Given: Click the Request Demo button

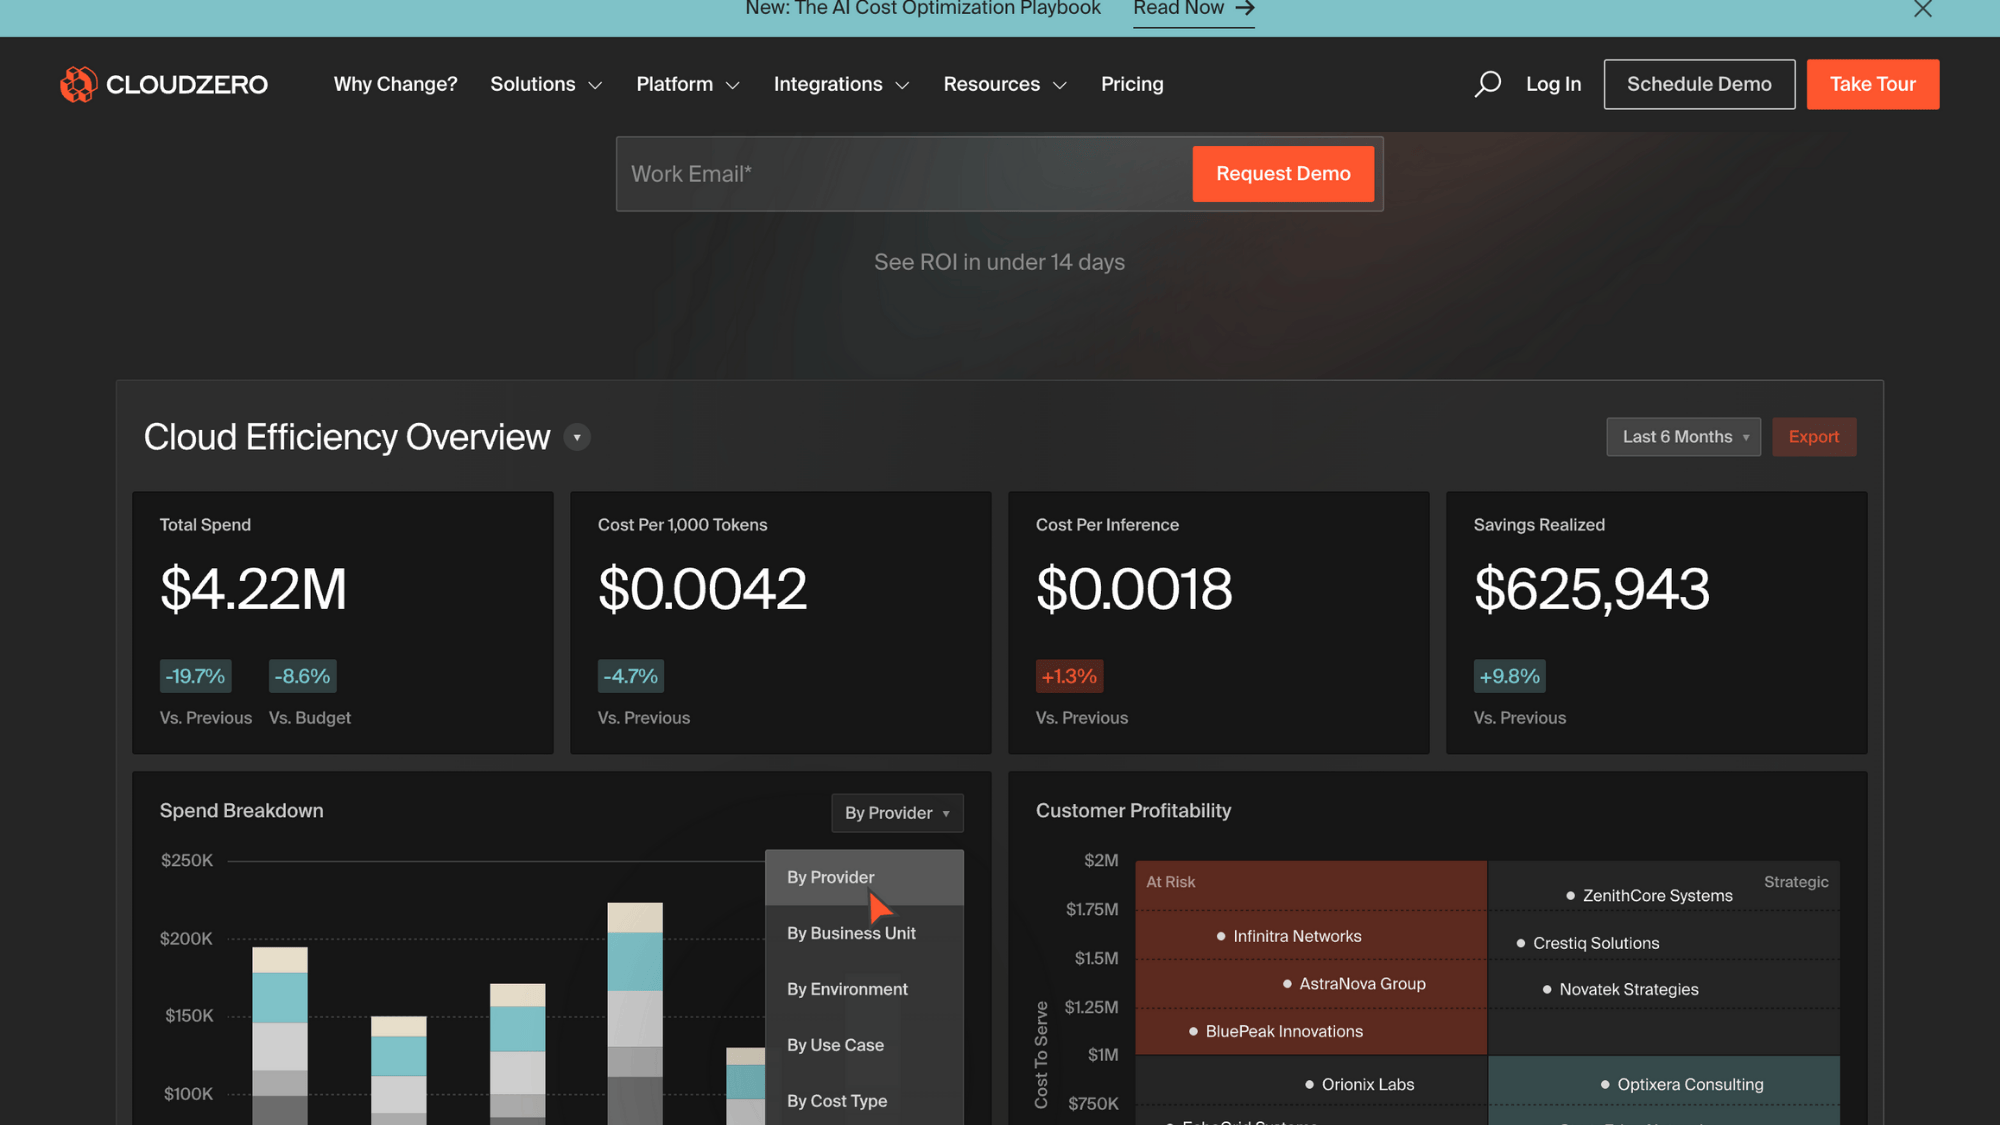Looking at the screenshot, I should click(x=1283, y=174).
